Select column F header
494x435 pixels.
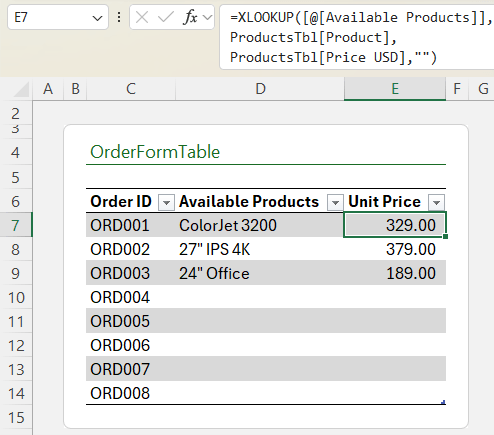(457, 89)
